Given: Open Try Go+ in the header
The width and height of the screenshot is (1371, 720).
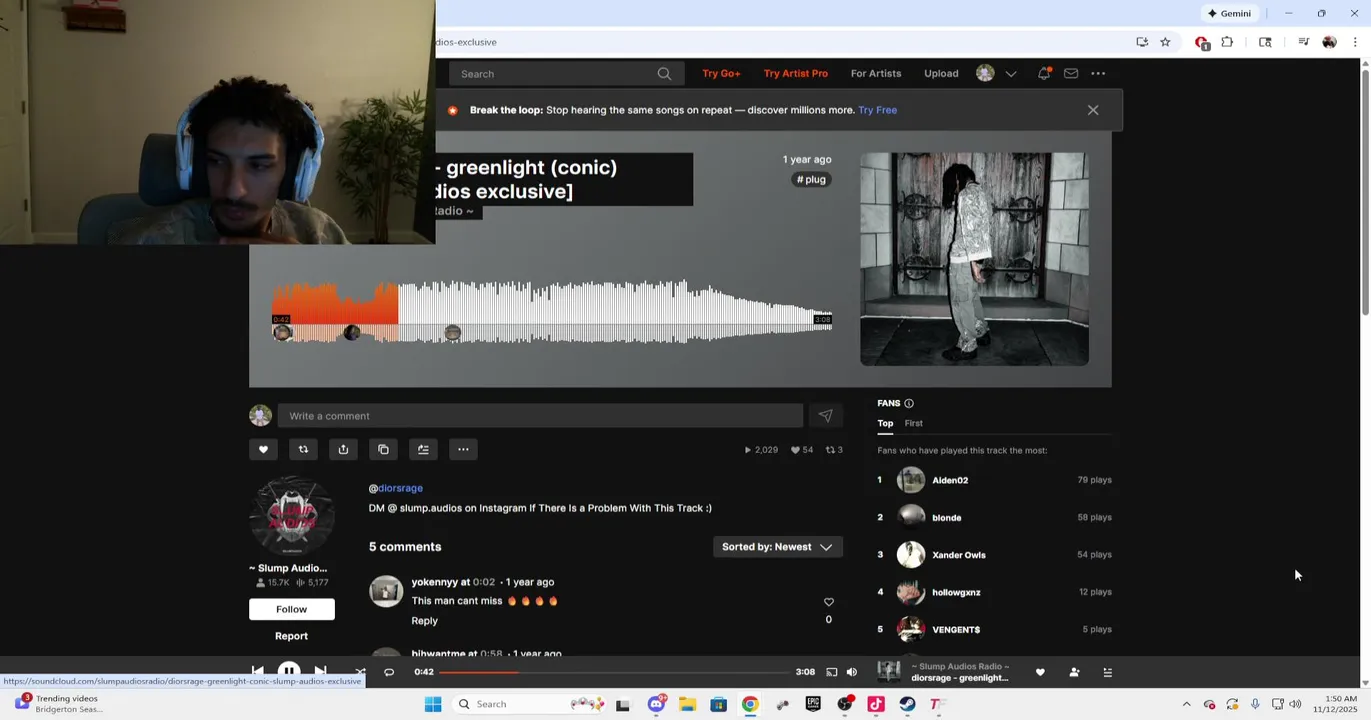Looking at the screenshot, I should tap(721, 73).
